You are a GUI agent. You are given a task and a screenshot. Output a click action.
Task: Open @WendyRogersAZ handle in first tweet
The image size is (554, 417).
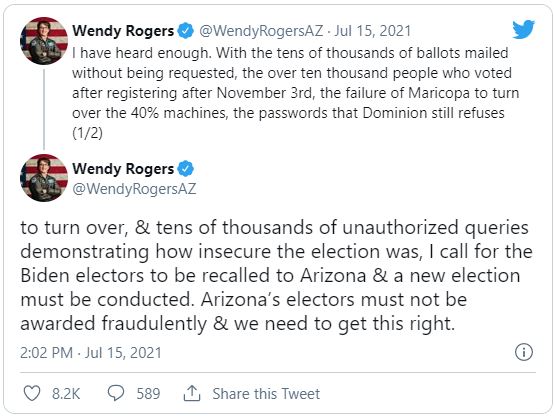261,31
